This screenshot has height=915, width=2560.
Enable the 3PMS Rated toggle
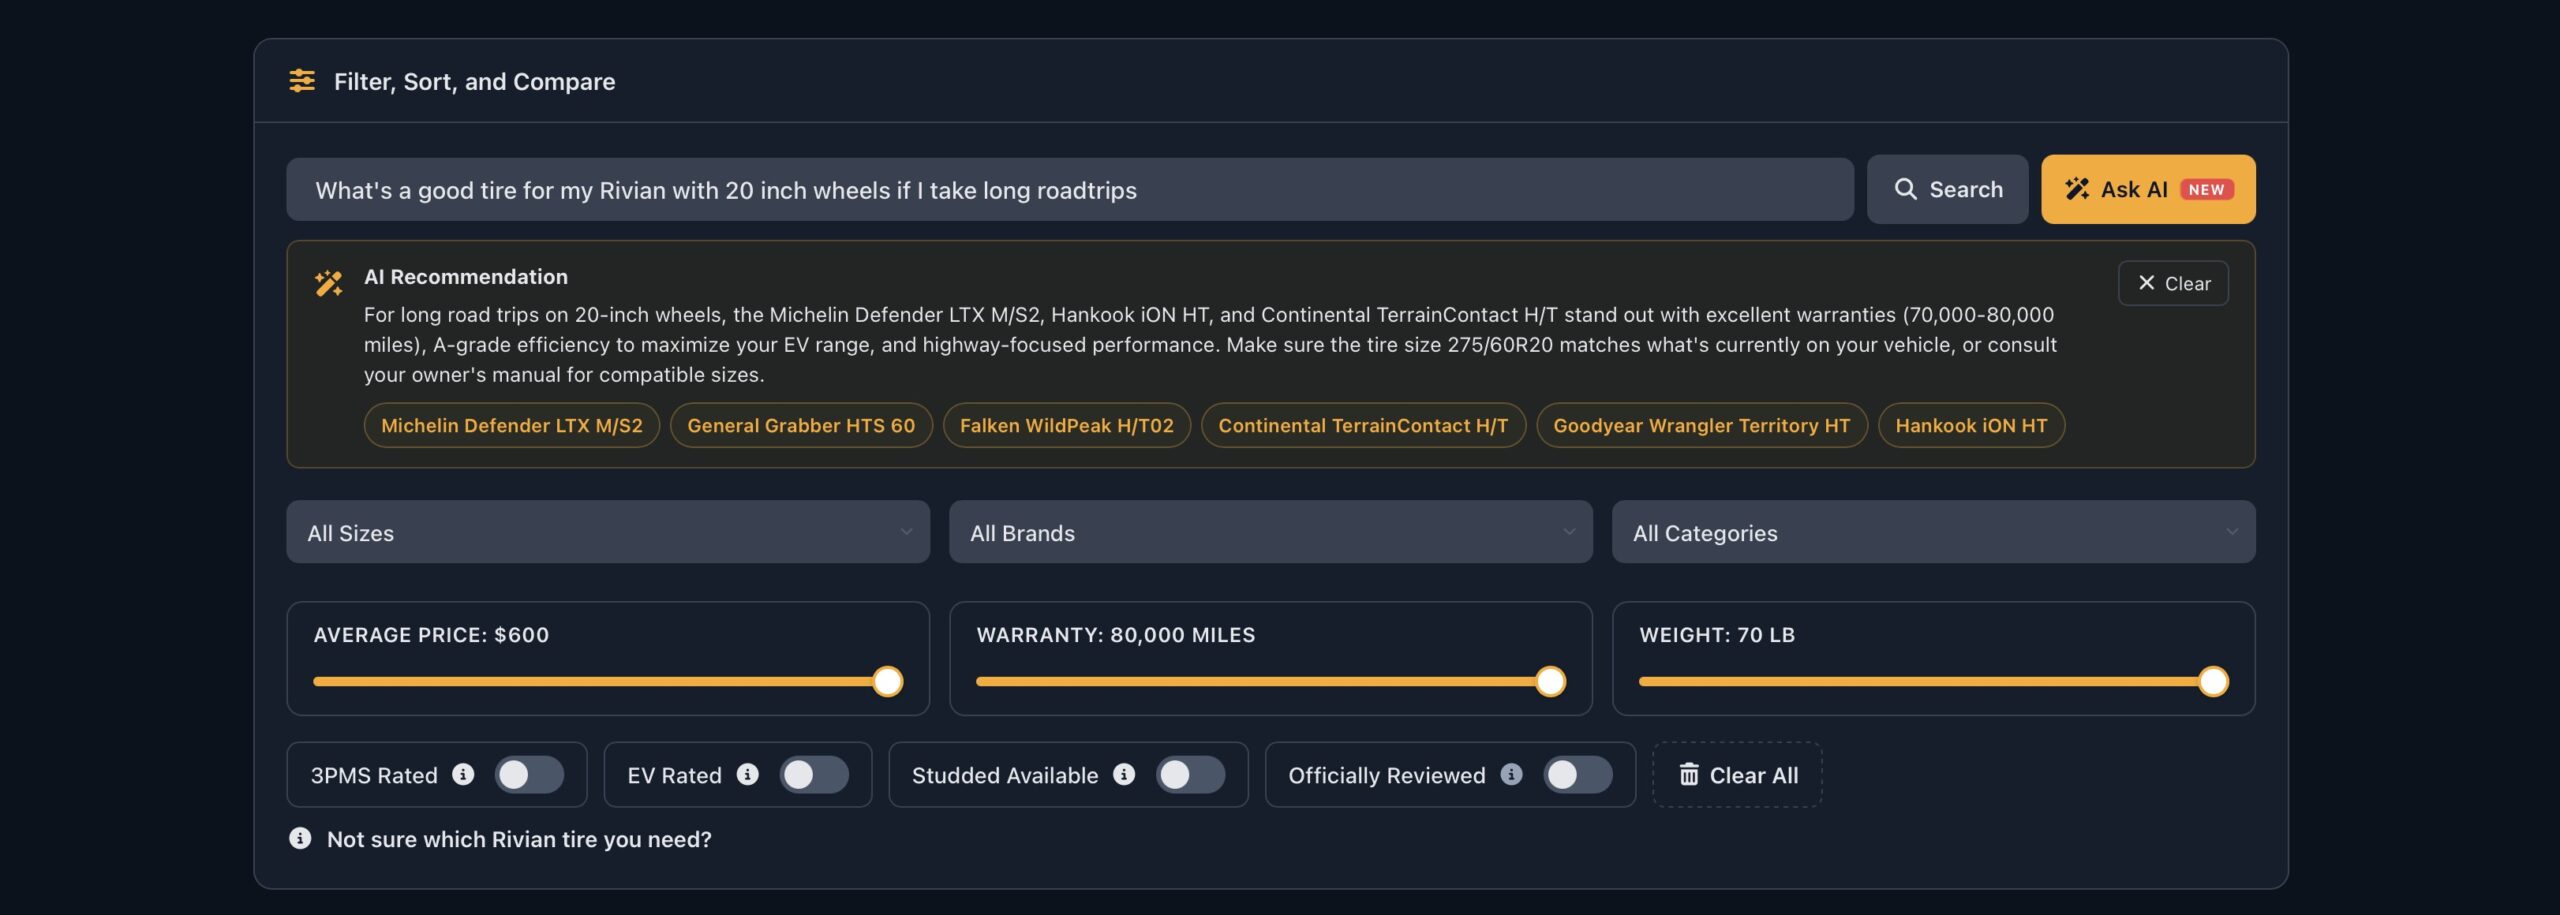(x=529, y=775)
